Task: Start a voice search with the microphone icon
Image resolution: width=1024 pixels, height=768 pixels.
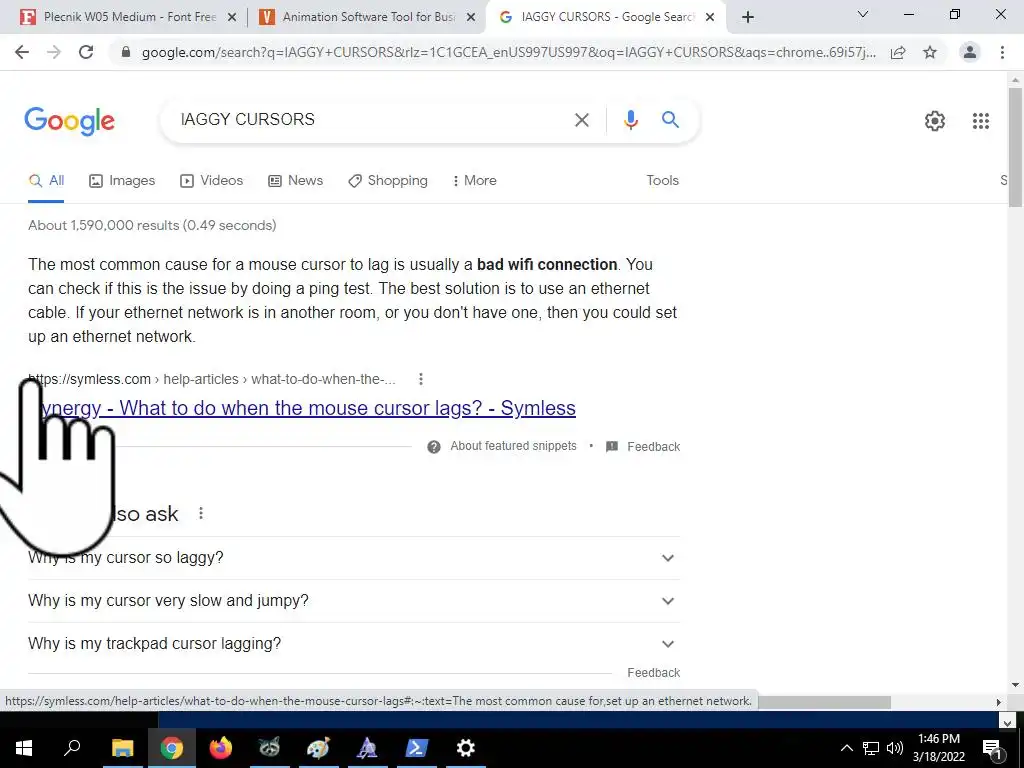Action: [630, 120]
